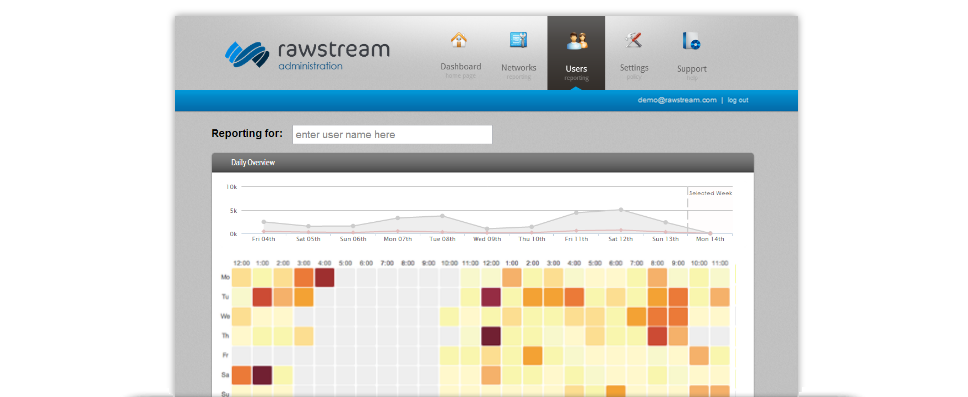The height and width of the screenshot is (397, 968).
Task: Click the Rawstream logo
Action: (x=307, y=54)
